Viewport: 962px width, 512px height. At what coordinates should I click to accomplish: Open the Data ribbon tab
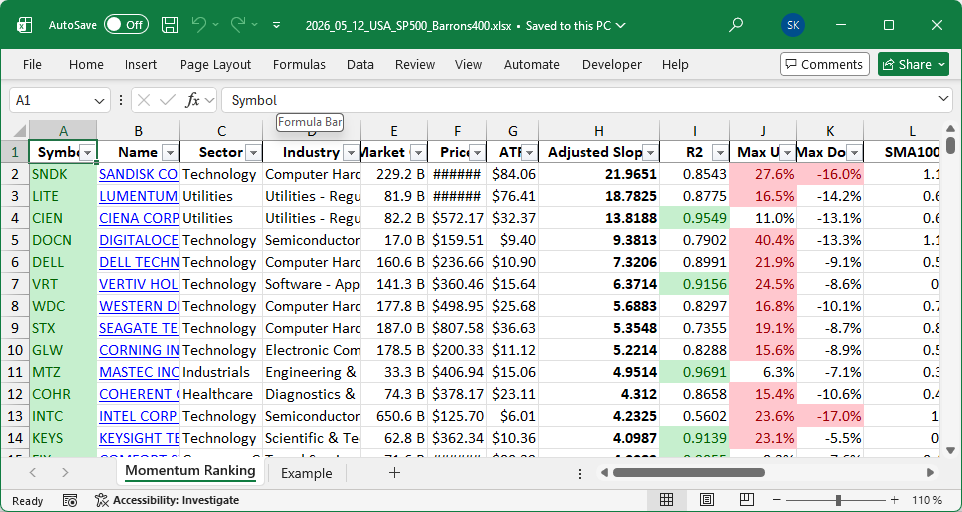(x=360, y=64)
